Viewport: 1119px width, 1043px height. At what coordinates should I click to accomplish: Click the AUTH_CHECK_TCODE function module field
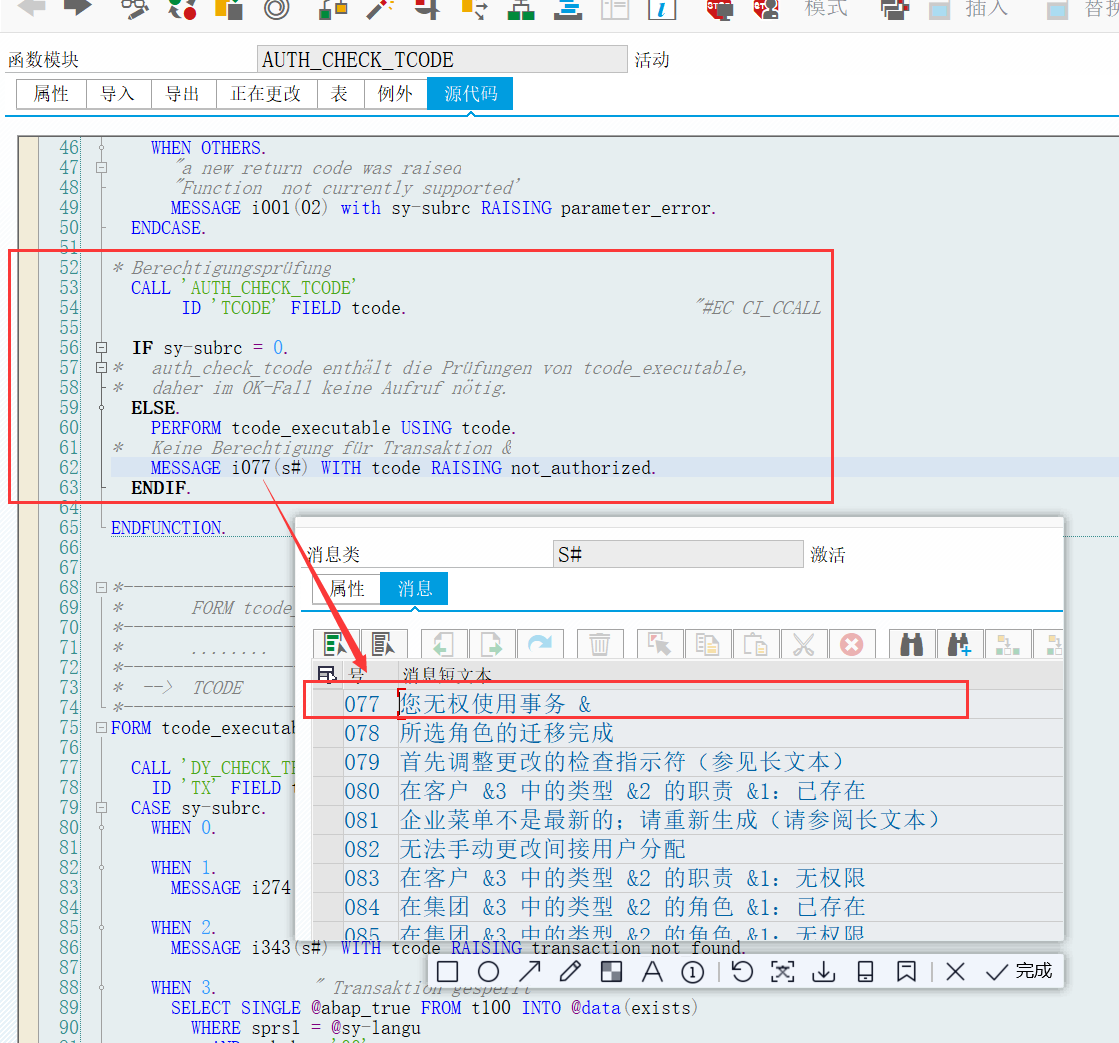click(441, 60)
